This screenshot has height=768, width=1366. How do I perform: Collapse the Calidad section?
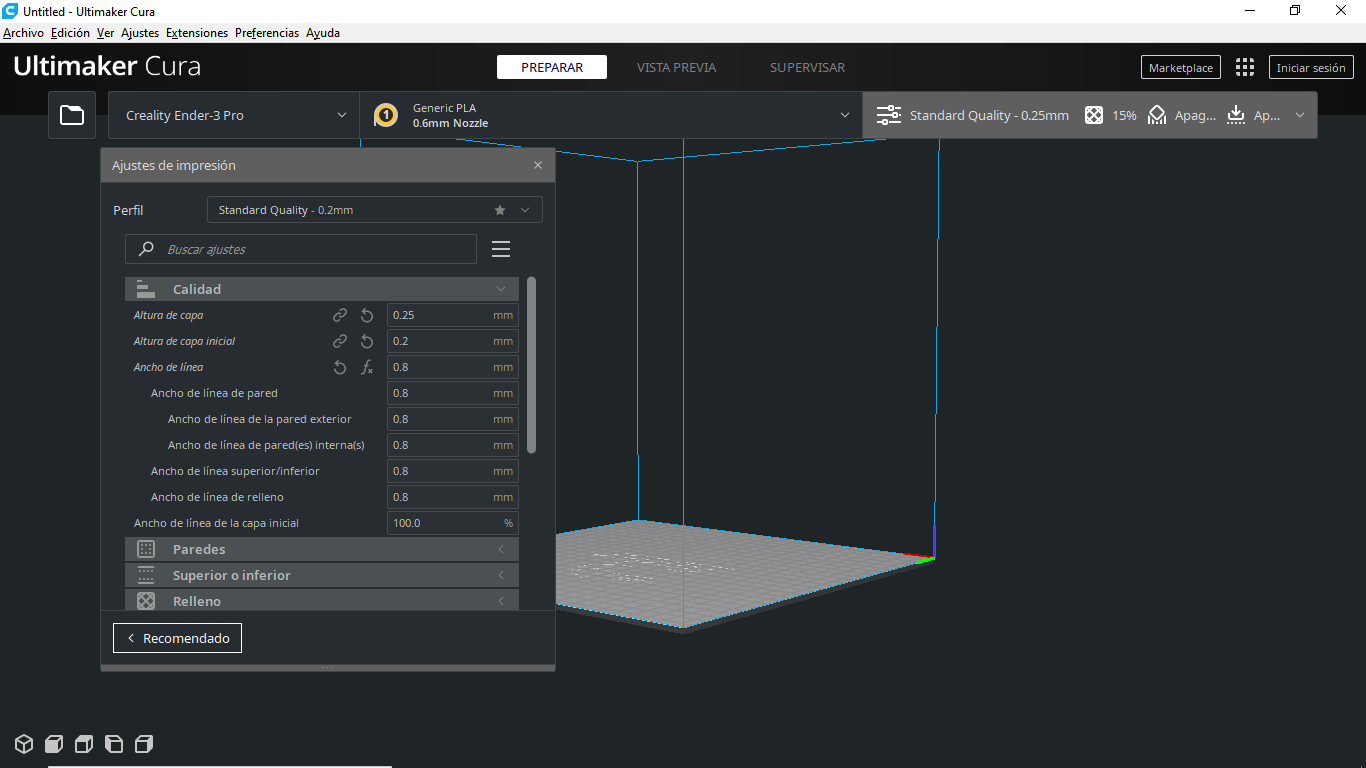[322, 289]
